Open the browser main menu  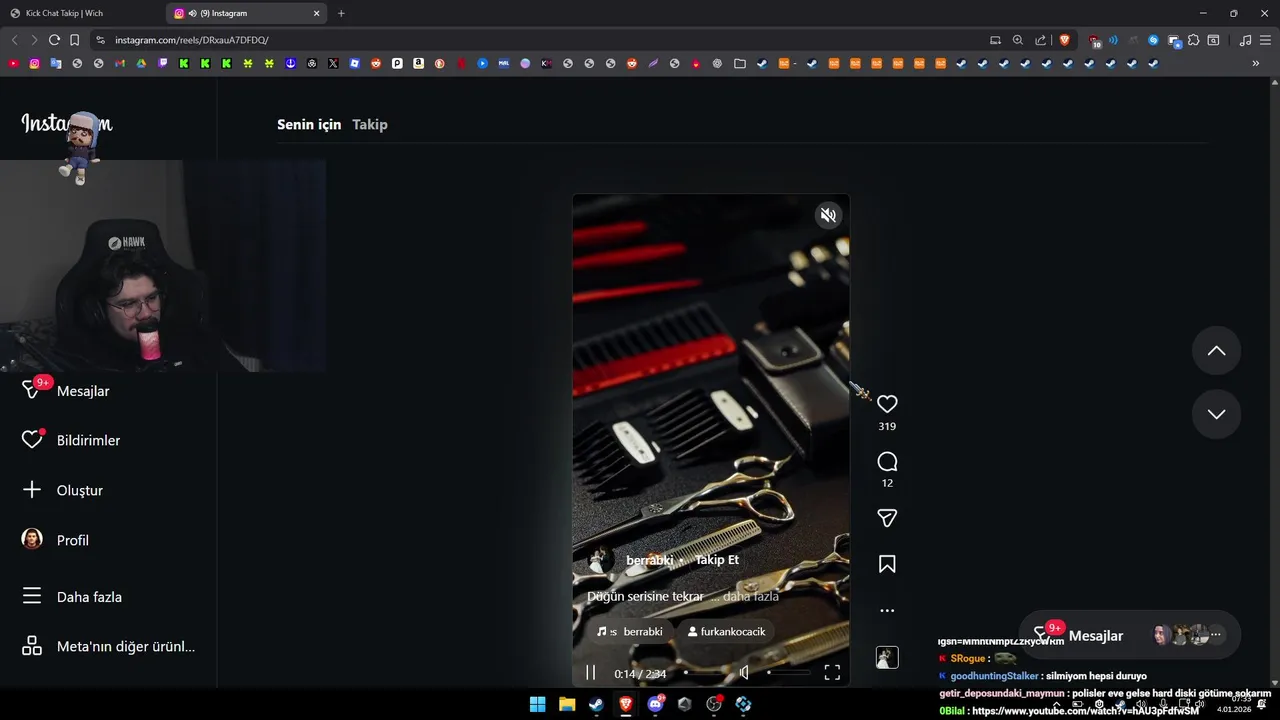point(1265,40)
